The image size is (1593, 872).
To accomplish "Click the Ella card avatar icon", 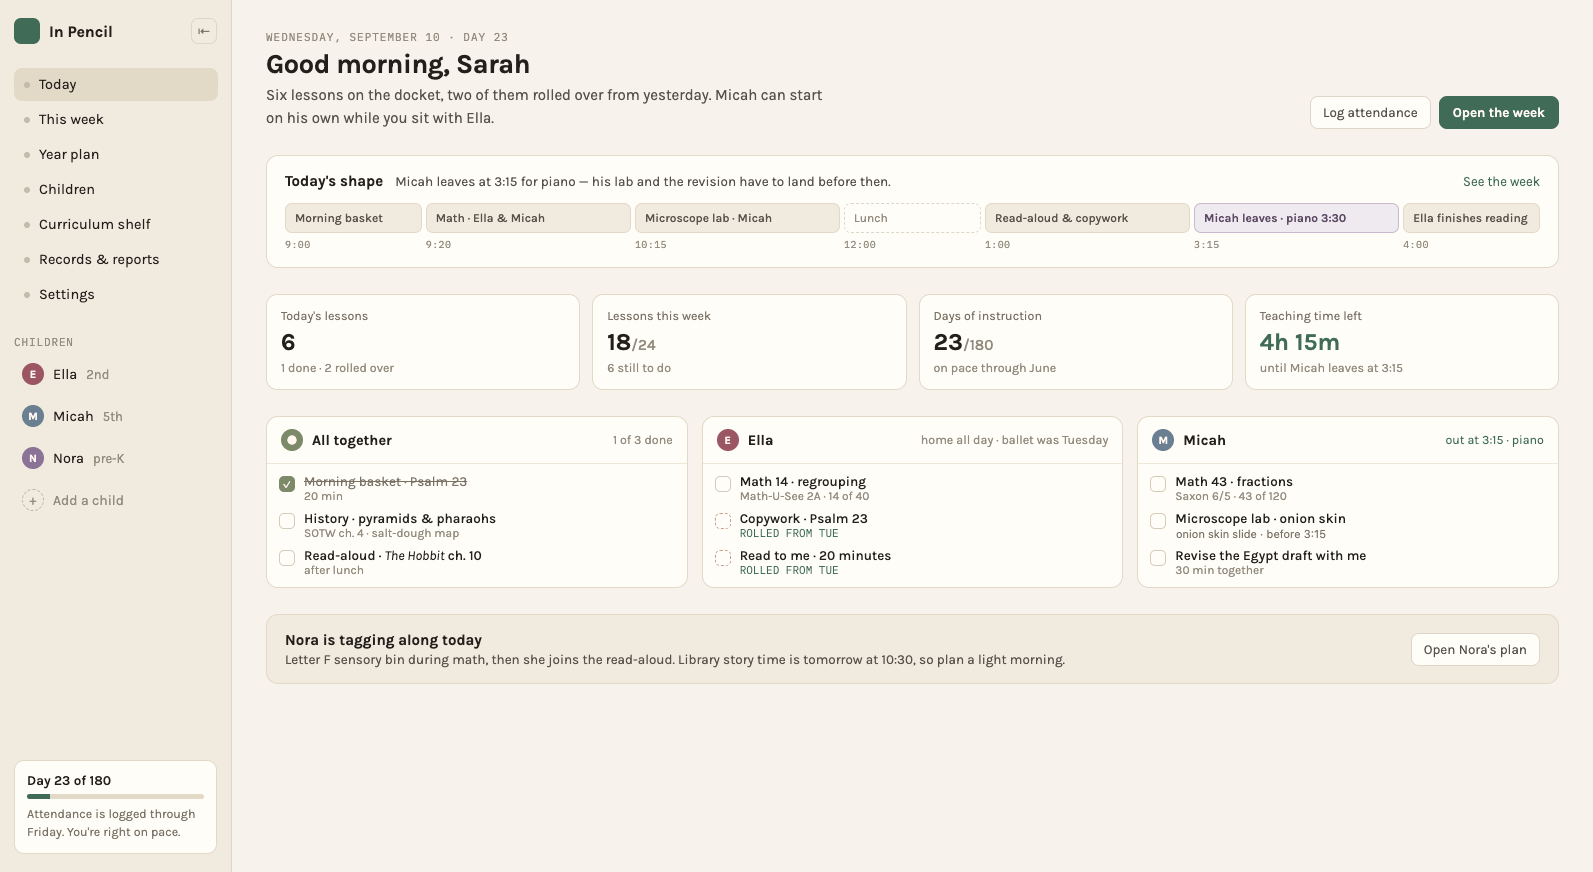I will [x=728, y=440].
